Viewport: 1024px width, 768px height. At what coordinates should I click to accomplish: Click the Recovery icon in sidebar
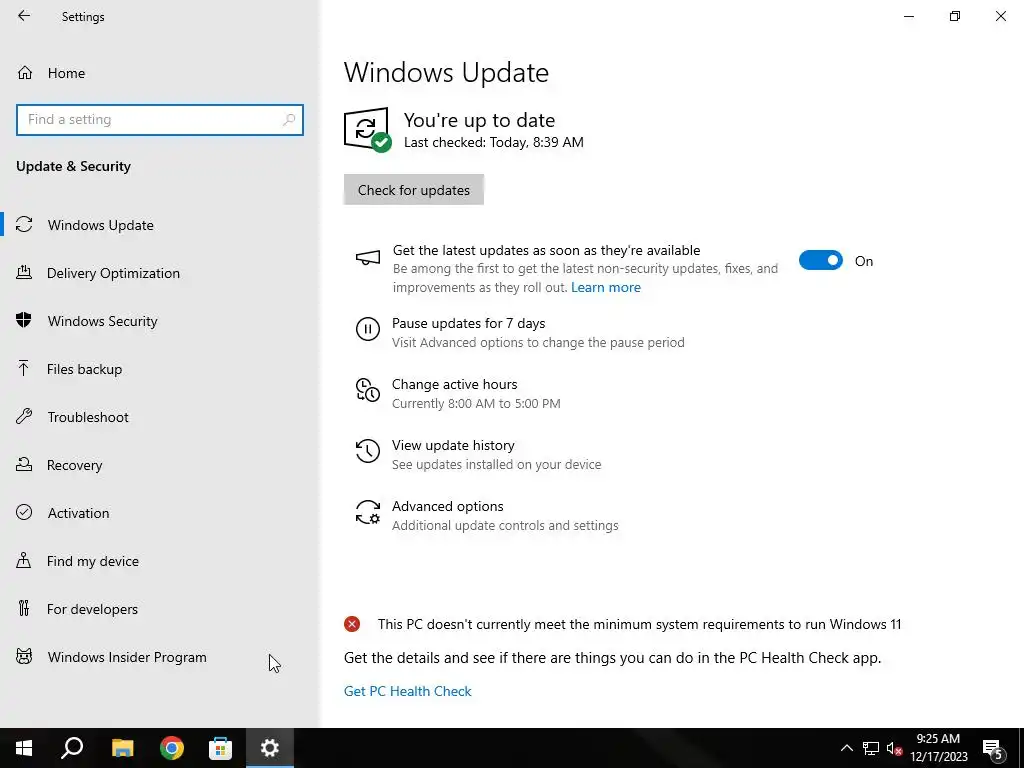(24, 464)
